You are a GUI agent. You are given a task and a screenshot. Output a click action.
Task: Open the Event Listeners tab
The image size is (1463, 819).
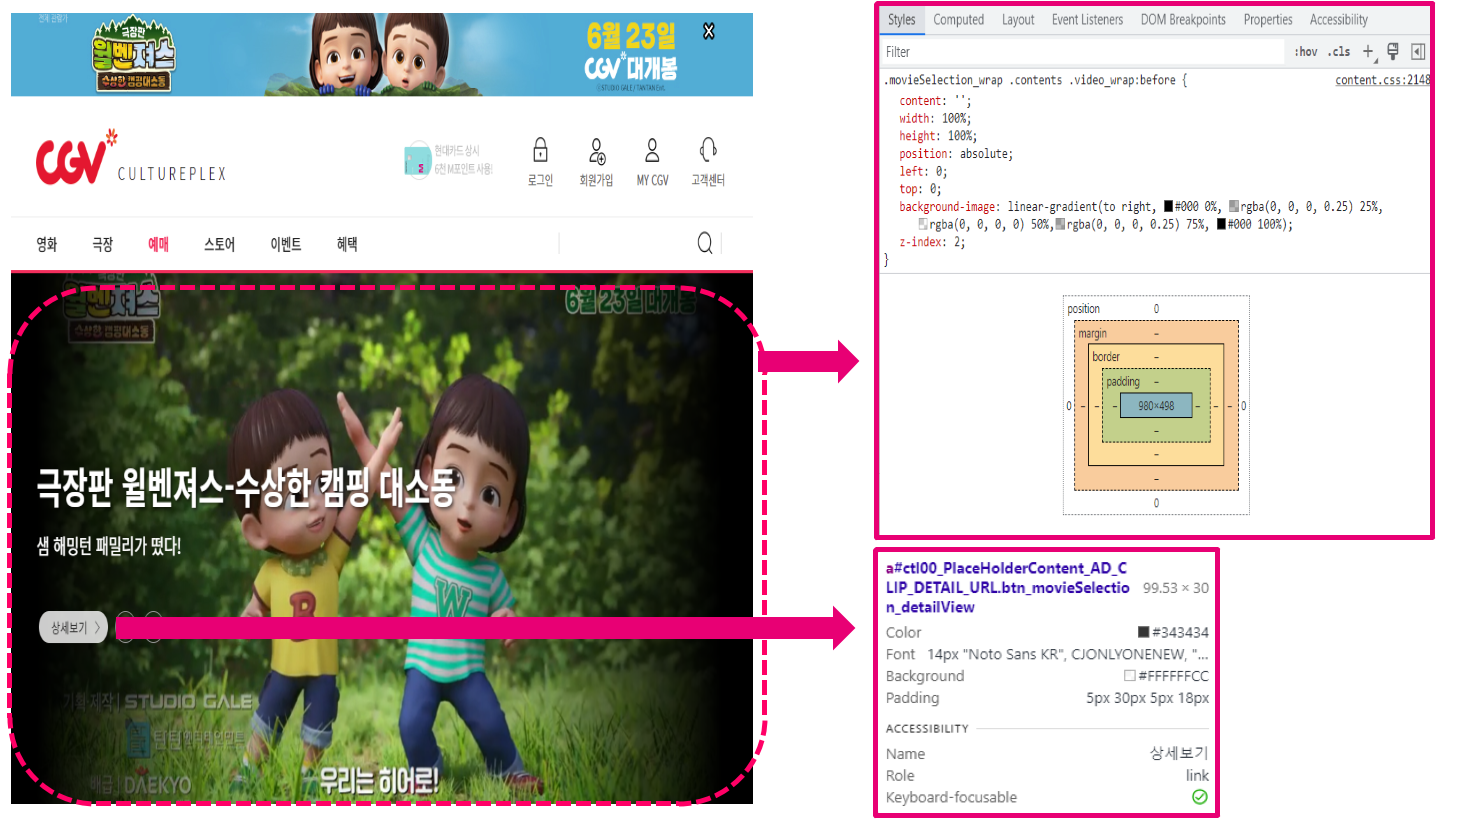(x=1087, y=20)
